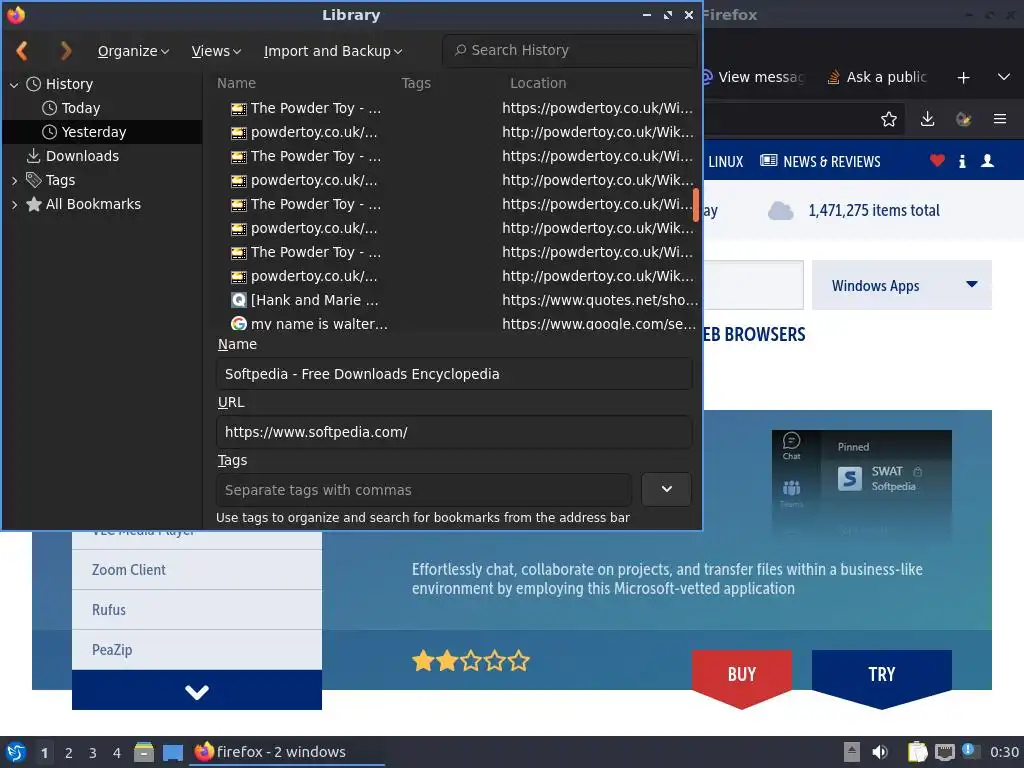Click the TRY button
The width and height of the screenshot is (1024, 768).
[881, 677]
